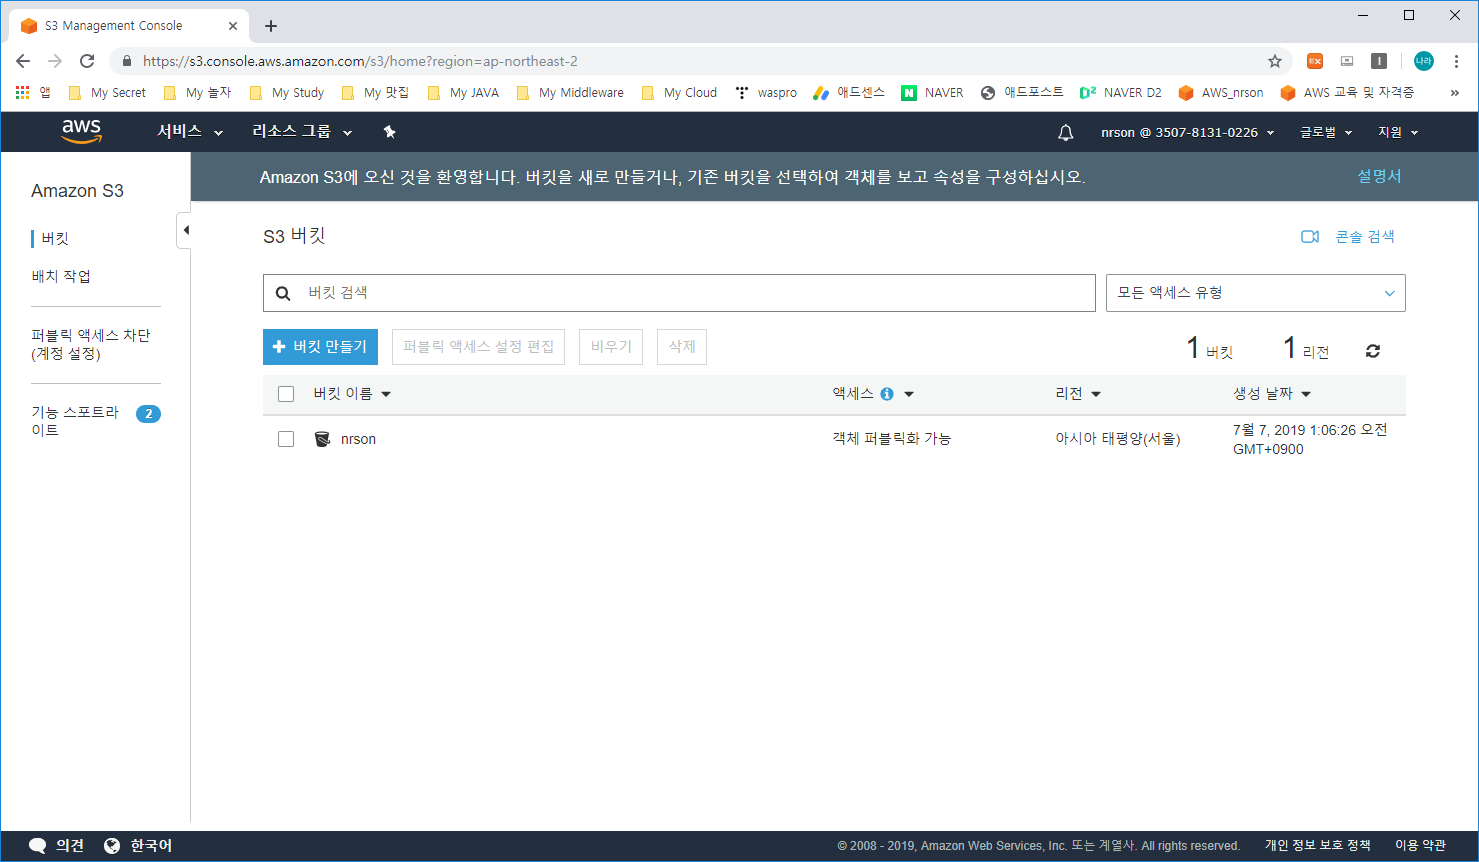Expand the 서비스 dropdown menu
Screen dimensions: 1479x862
click(x=190, y=132)
